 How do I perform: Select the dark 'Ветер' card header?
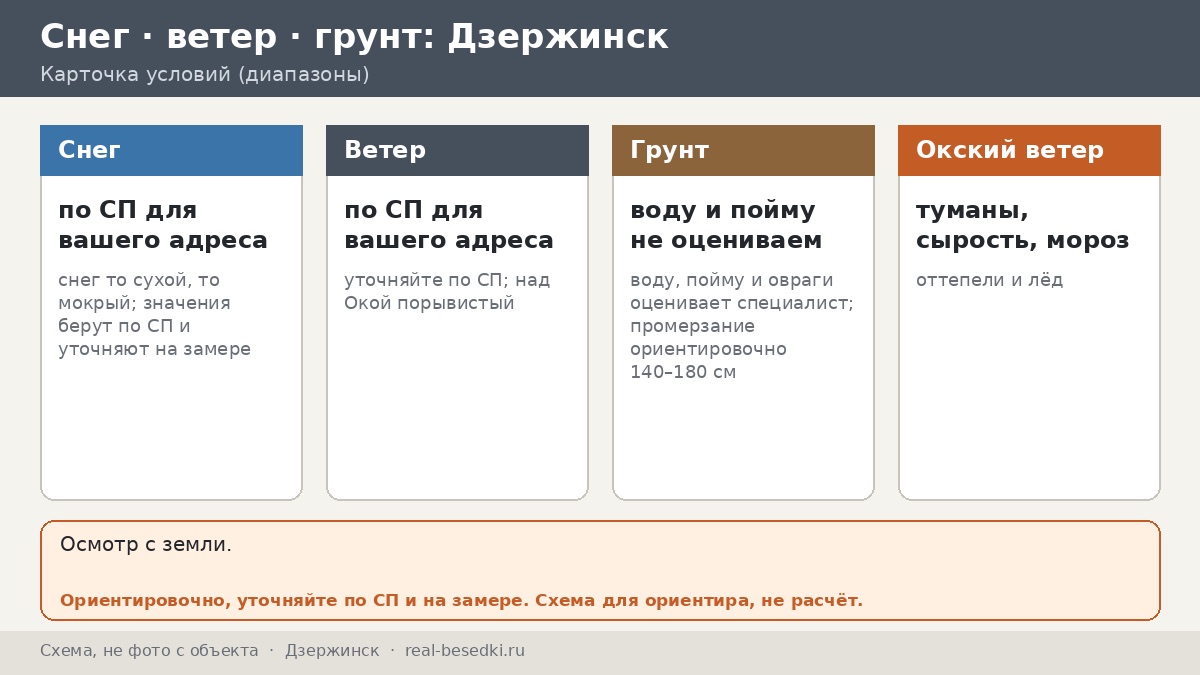(x=457, y=150)
